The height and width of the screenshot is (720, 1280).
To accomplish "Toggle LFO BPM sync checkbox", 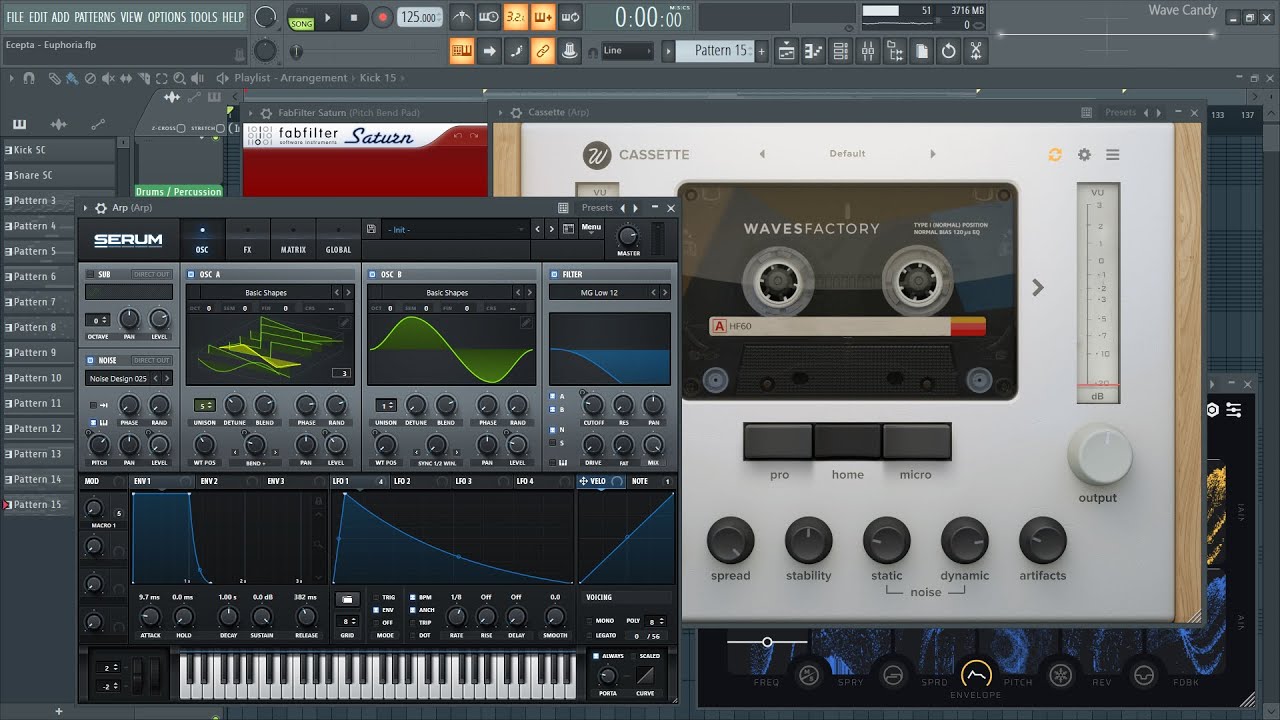I will [412, 597].
